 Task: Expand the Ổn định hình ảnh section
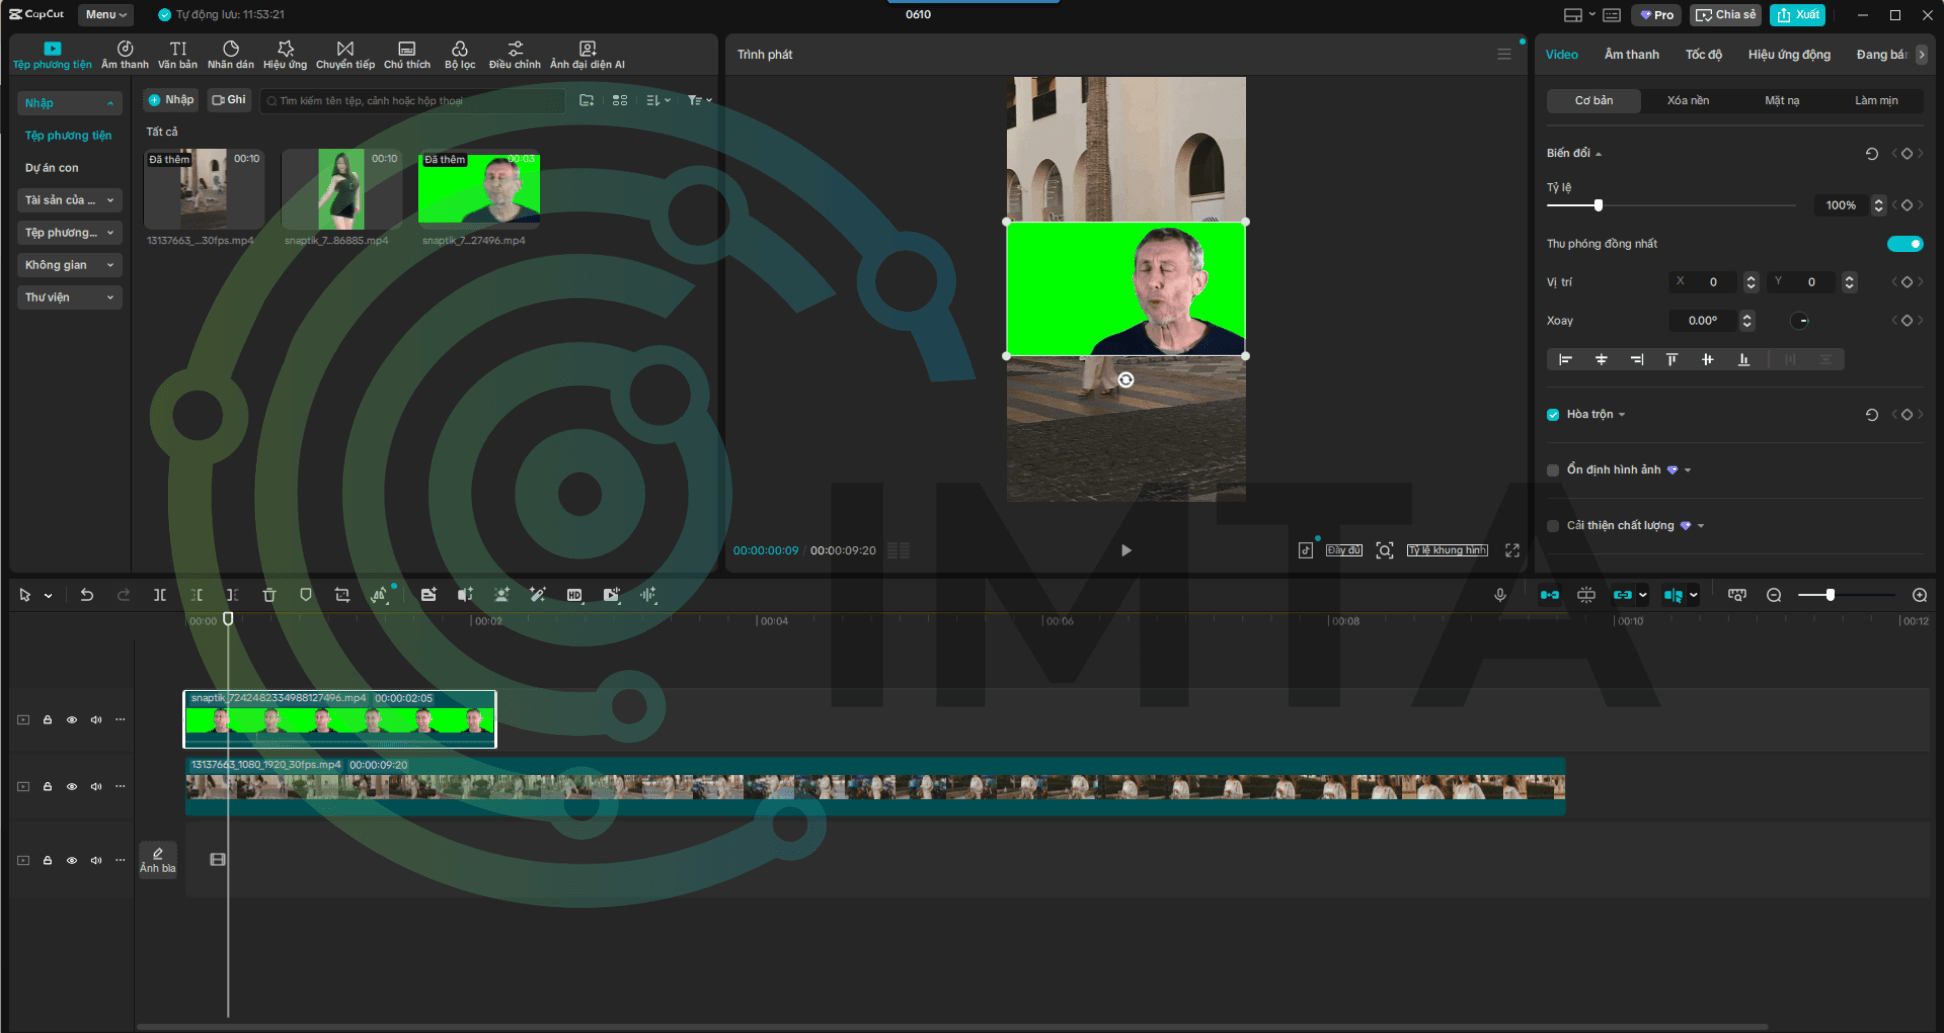pyautogui.click(x=1687, y=469)
